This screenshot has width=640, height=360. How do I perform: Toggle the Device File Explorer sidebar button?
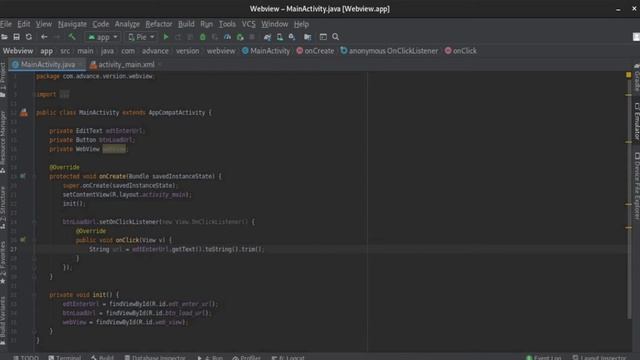[636, 185]
